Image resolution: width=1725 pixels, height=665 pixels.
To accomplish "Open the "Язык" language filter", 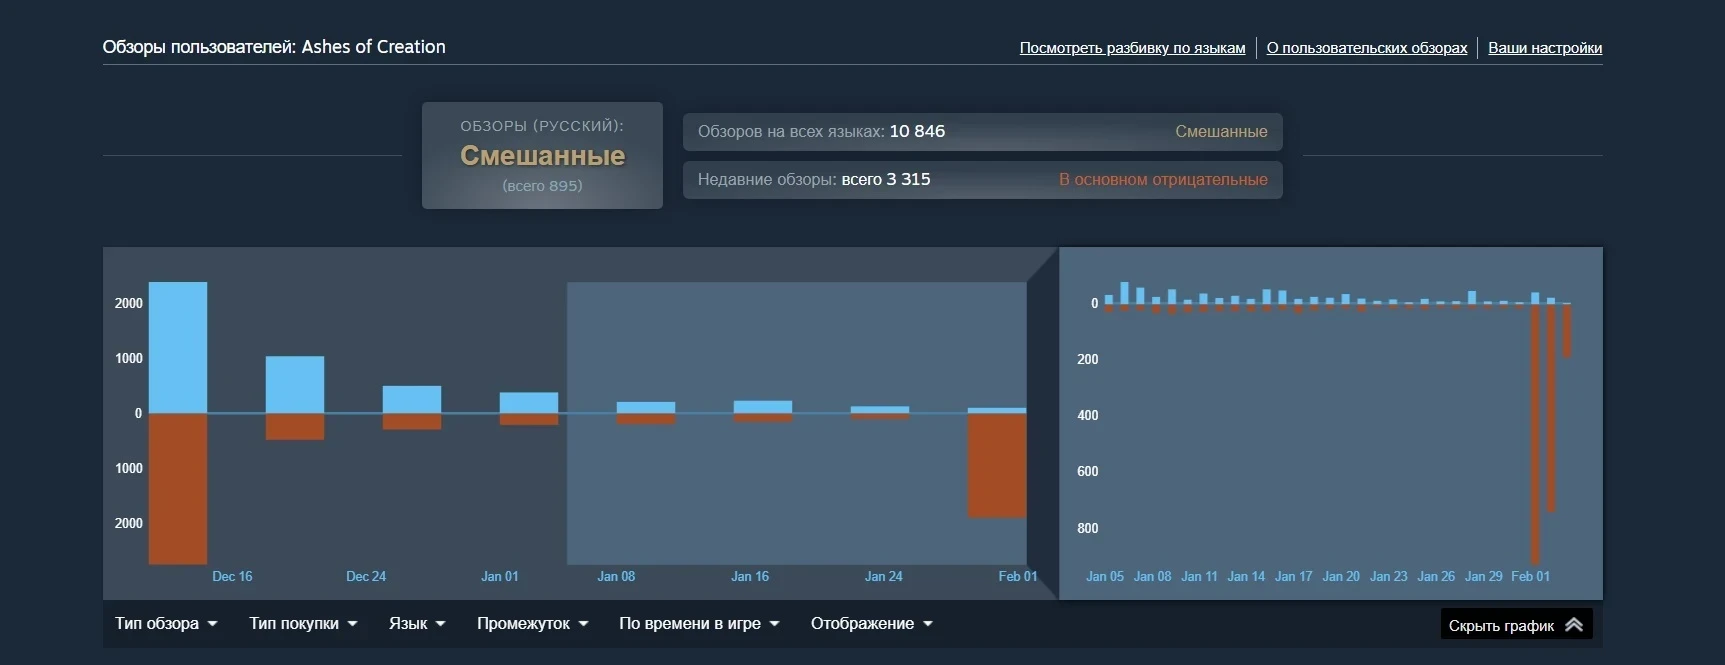I will click(417, 624).
